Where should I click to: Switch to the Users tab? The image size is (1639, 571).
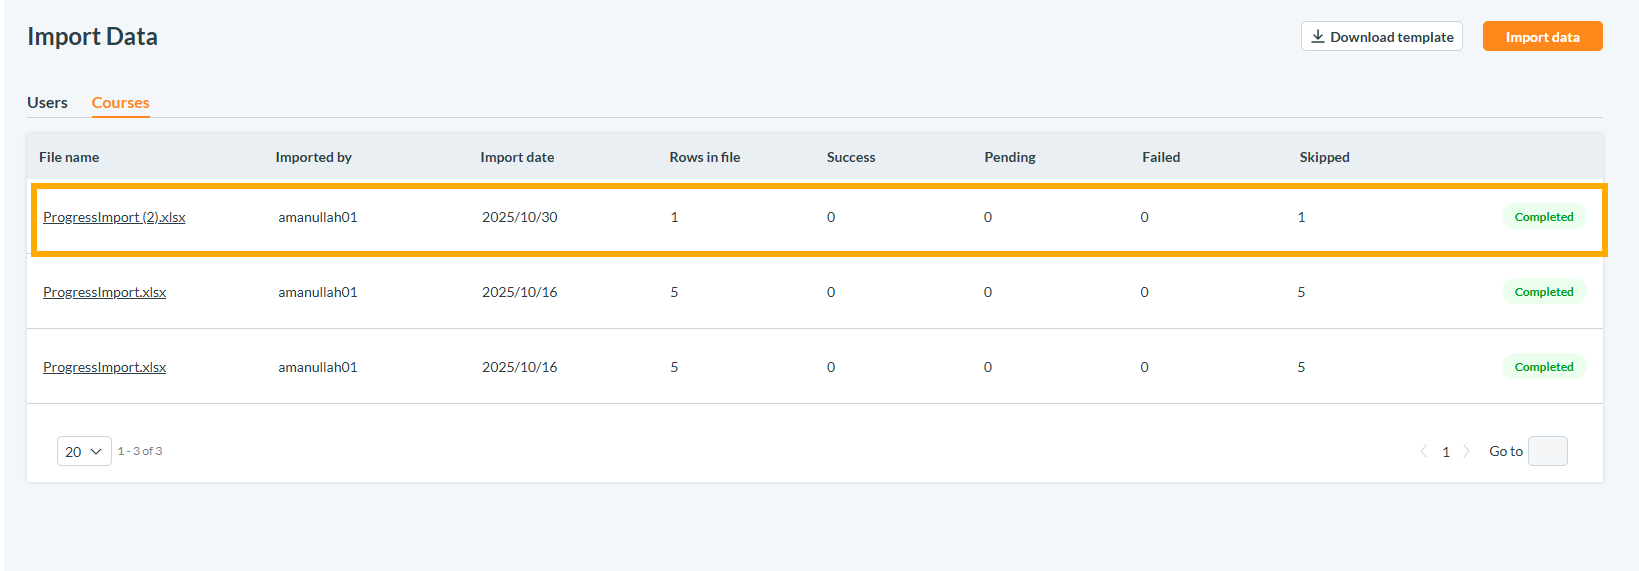[47, 103]
